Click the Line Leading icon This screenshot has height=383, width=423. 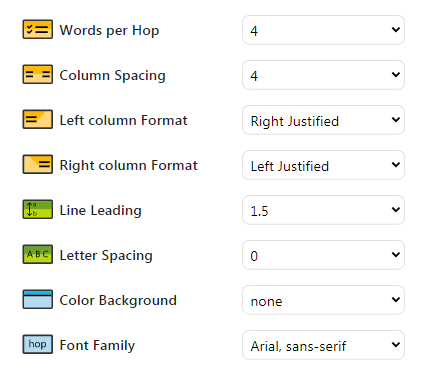tap(38, 209)
